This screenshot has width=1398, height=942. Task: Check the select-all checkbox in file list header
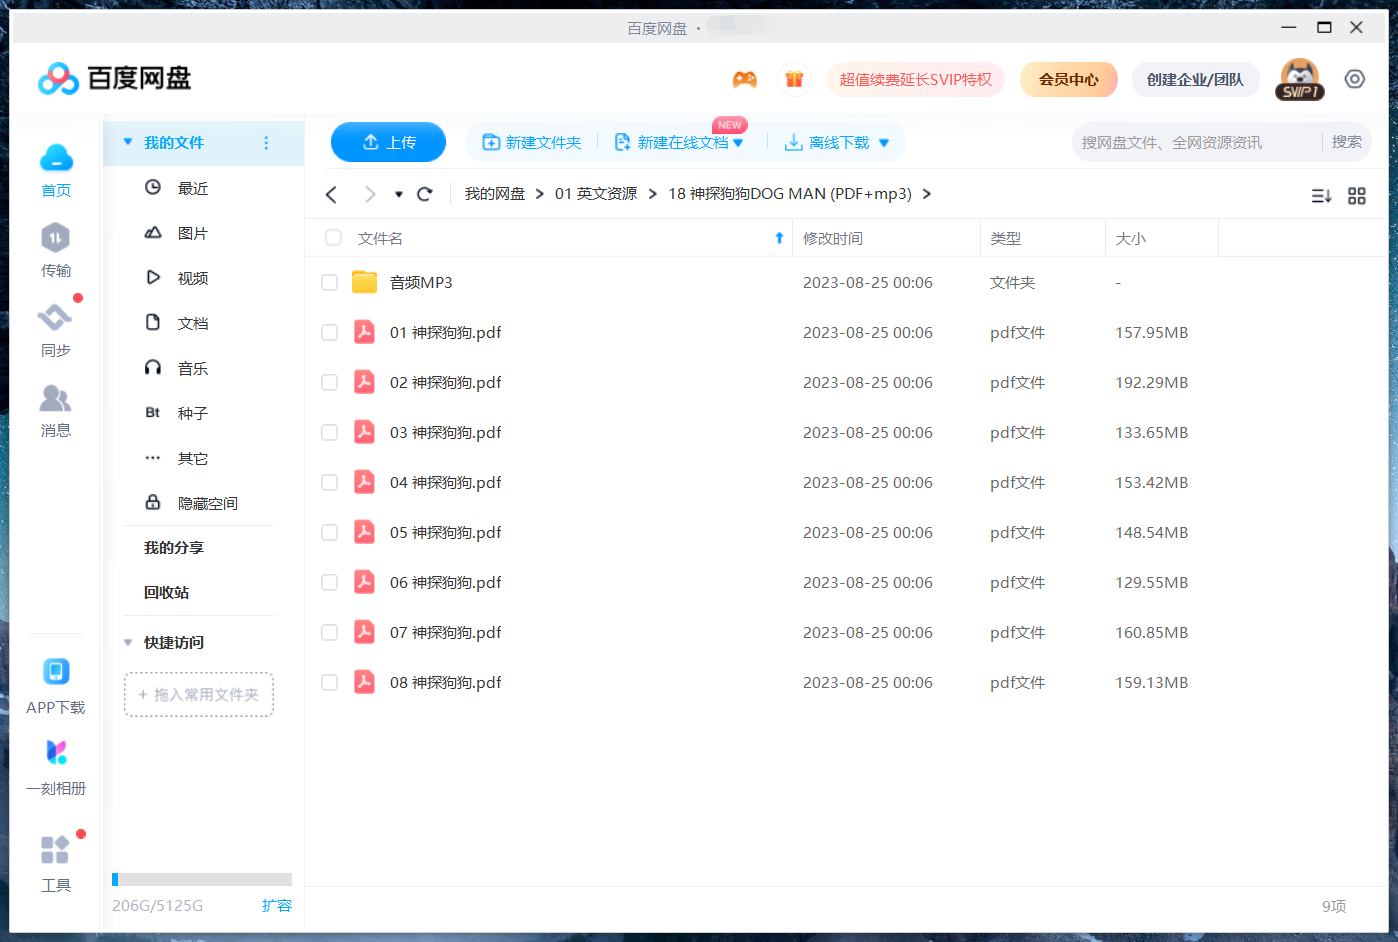(333, 238)
